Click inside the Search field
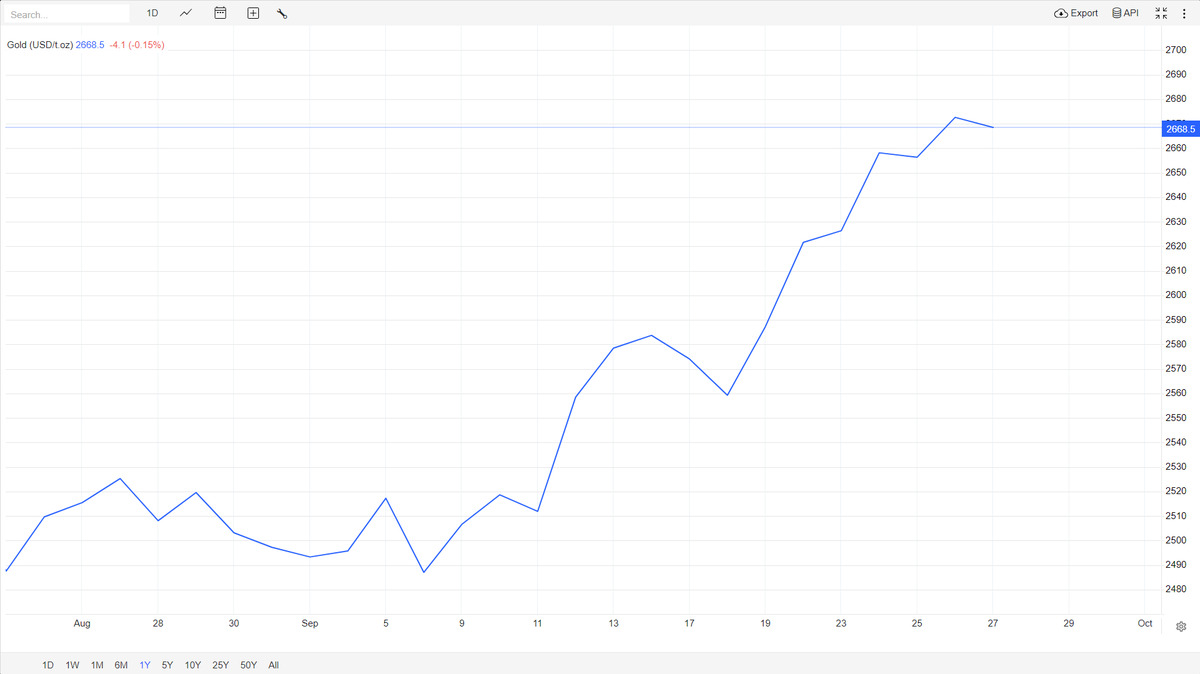Screen dimensions: 1200x674 67,14
